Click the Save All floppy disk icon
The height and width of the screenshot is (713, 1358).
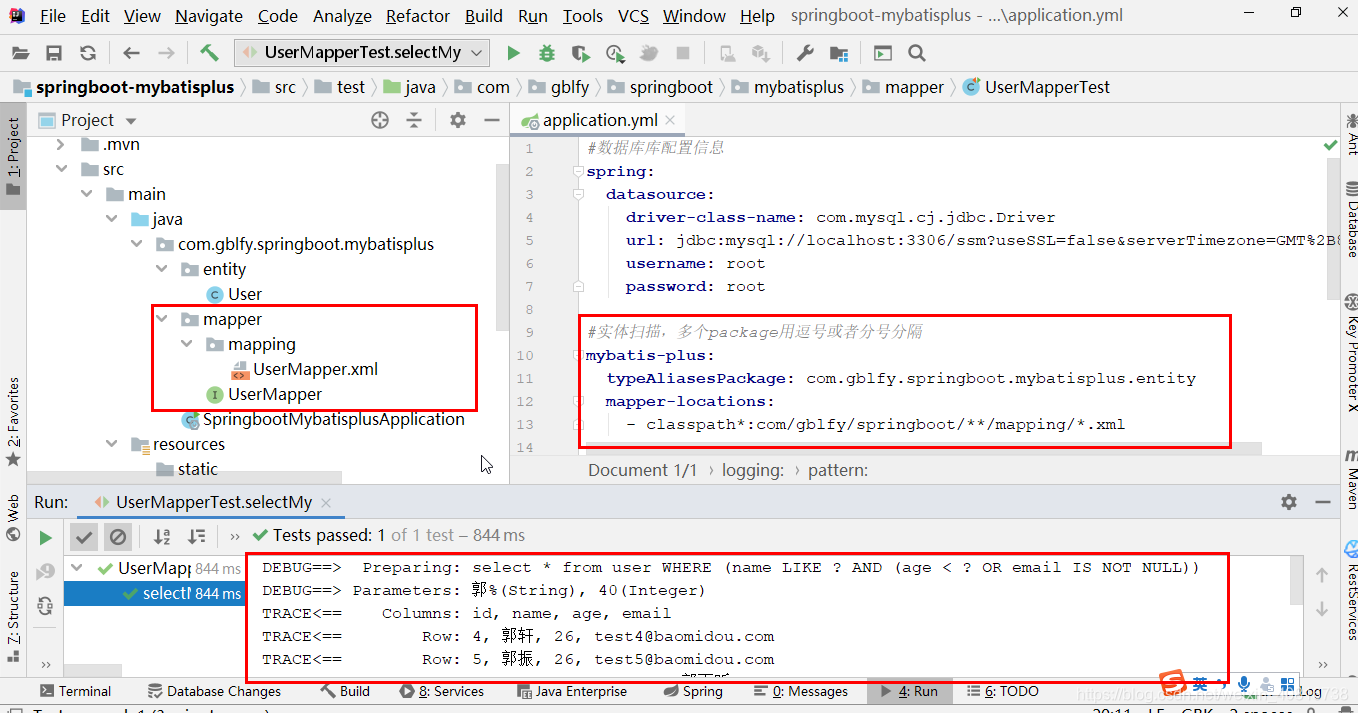[54, 53]
